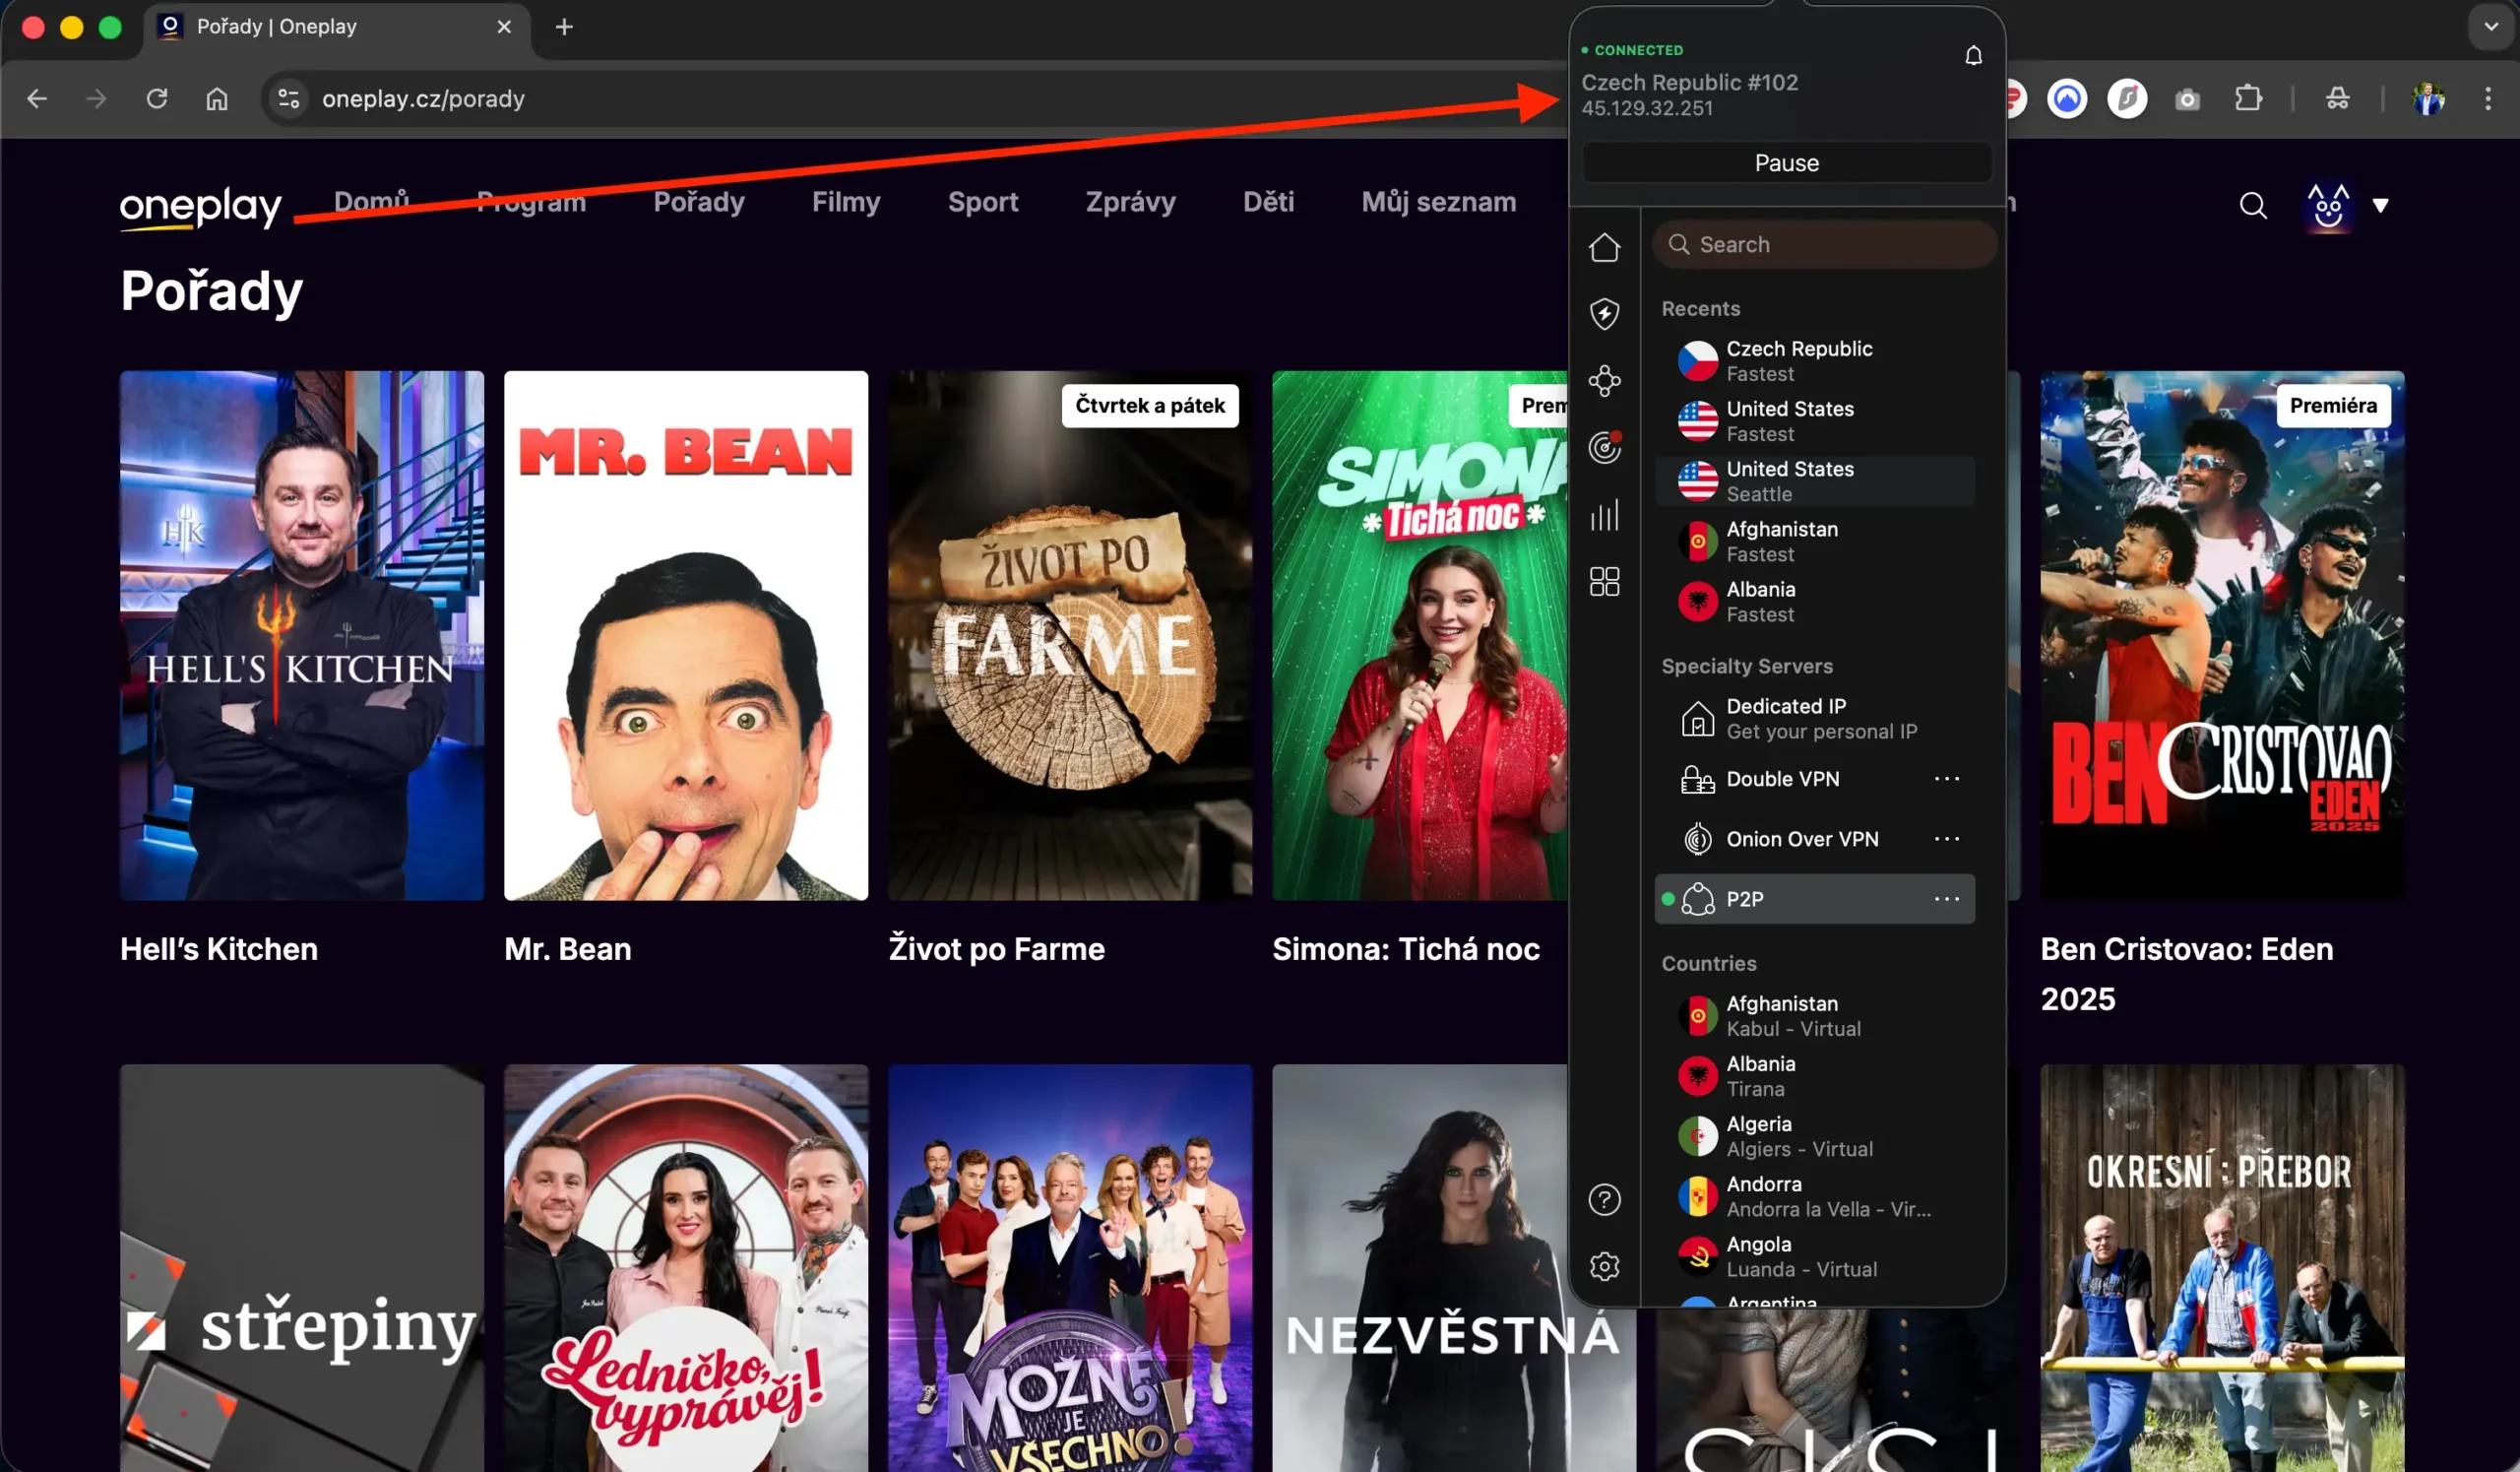Expand the Oneplay profile avatar dropdown arrow
Screen dimensions: 2520x1472
click(2381, 206)
